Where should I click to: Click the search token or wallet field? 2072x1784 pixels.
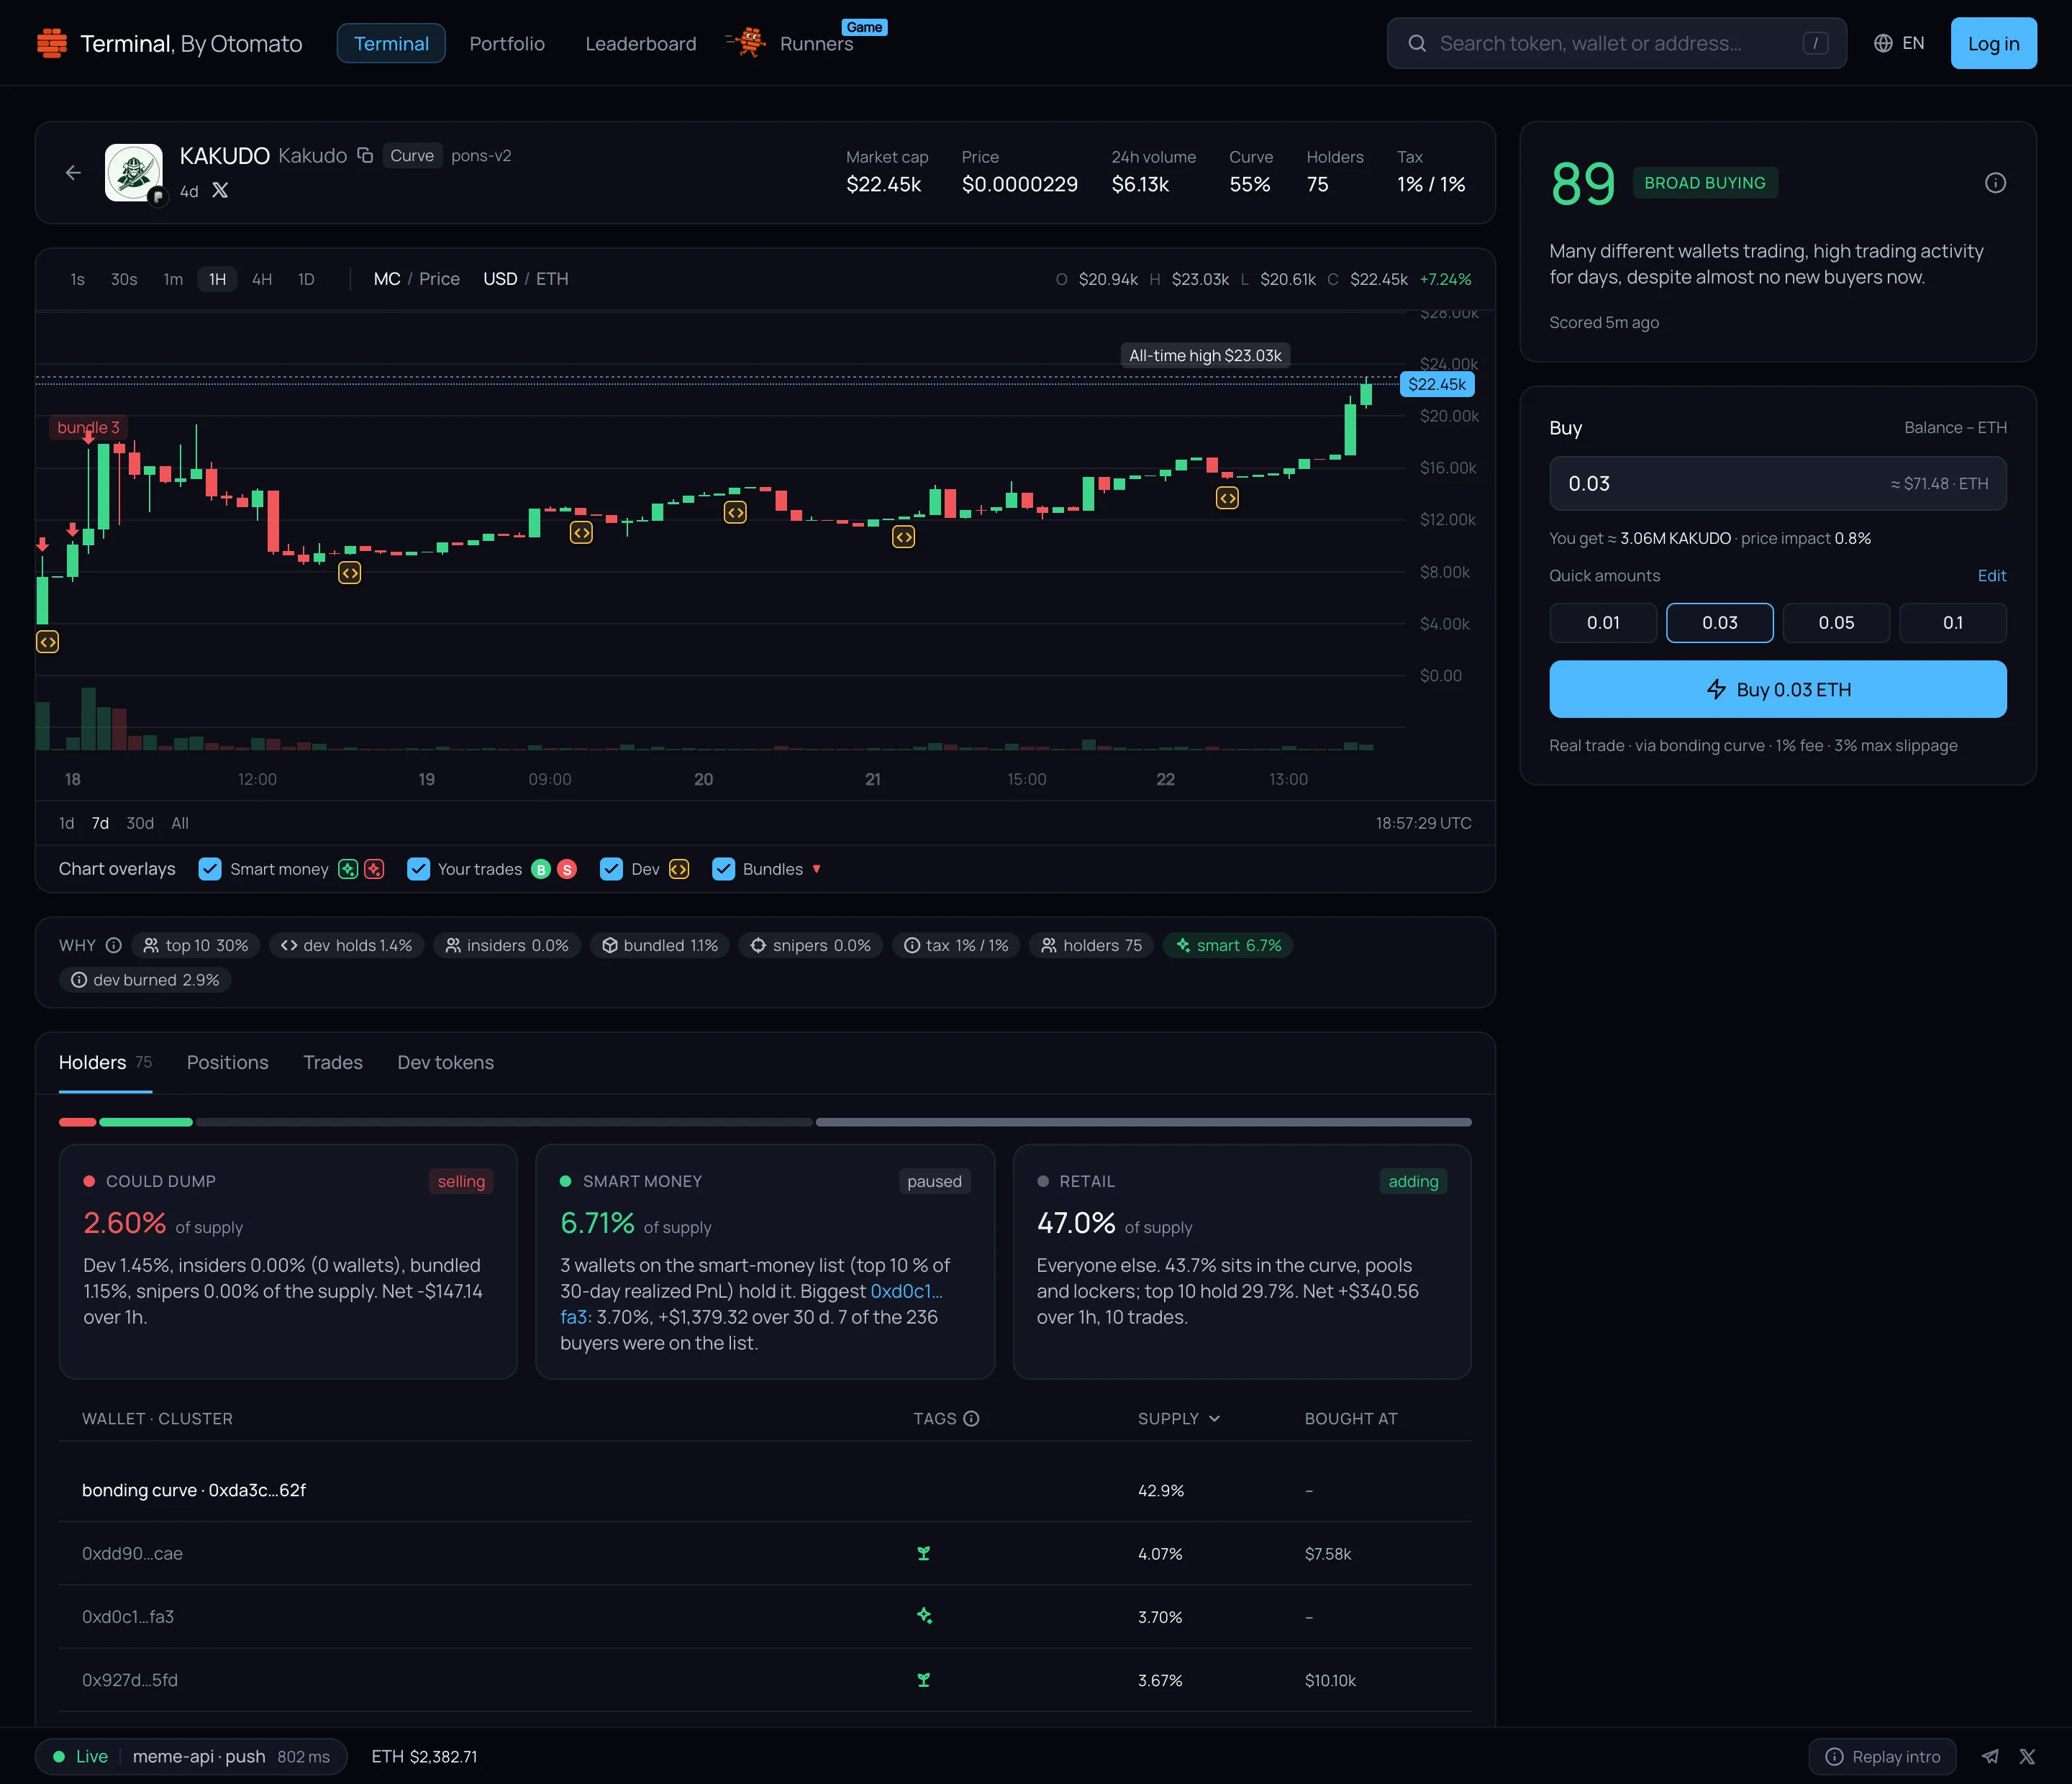click(1616, 43)
